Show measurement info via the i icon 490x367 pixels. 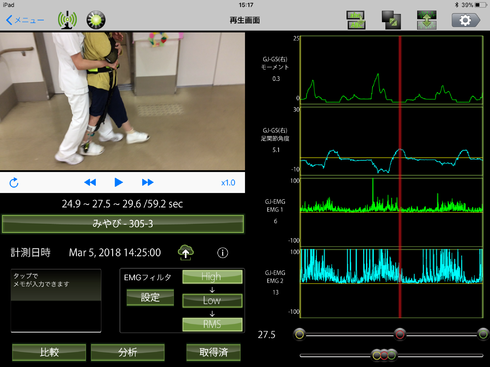223,253
